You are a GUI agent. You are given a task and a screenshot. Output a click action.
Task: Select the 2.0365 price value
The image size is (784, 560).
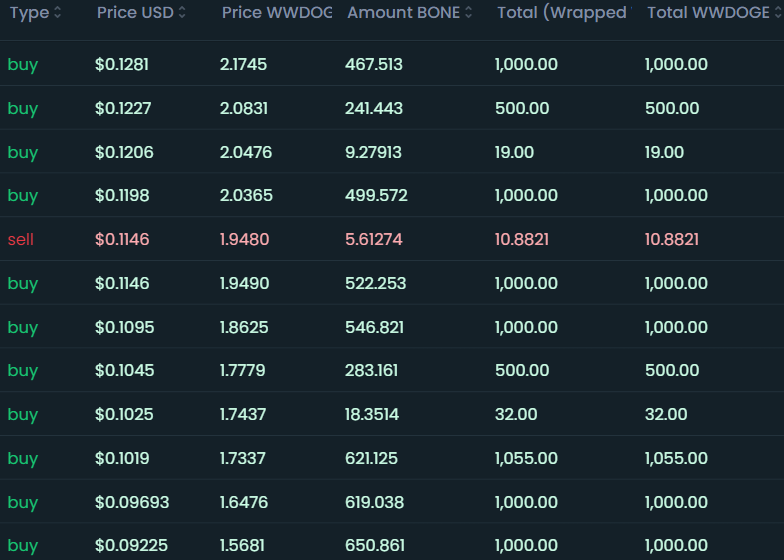(246, 196)
